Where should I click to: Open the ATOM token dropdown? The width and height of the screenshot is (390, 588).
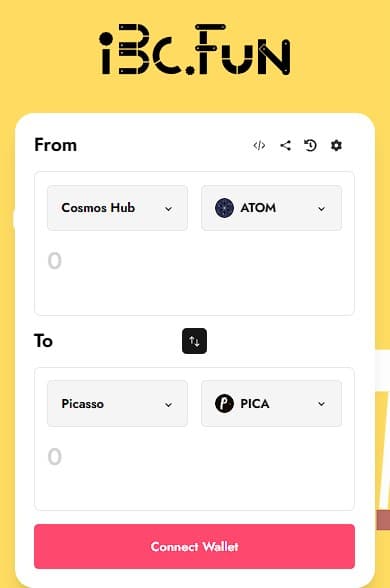(272, 208)
